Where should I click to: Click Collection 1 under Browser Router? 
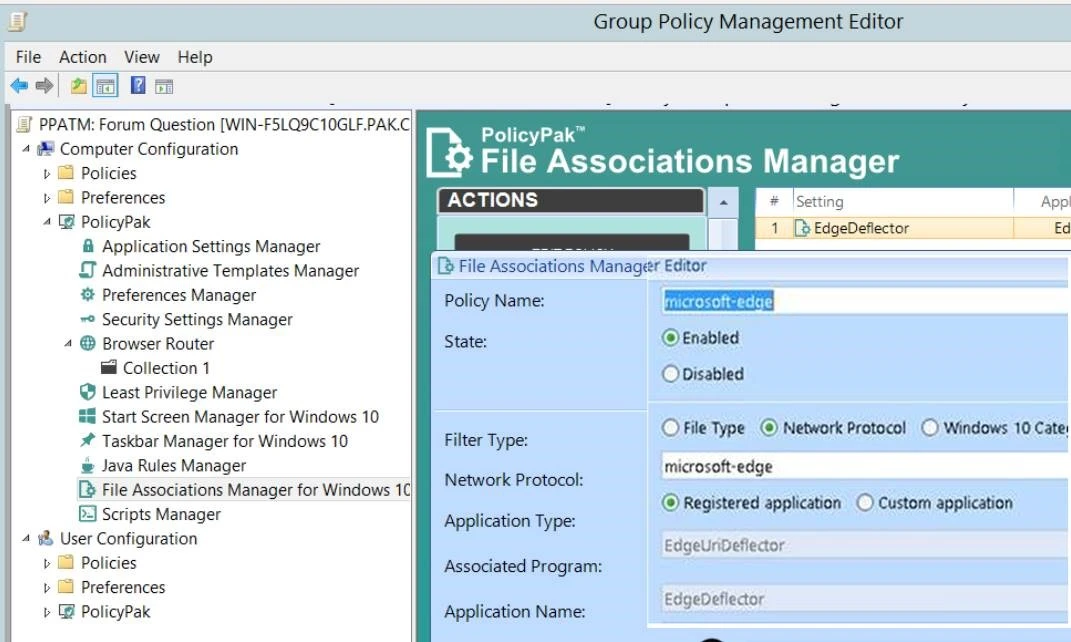click(x=166, y=368)
